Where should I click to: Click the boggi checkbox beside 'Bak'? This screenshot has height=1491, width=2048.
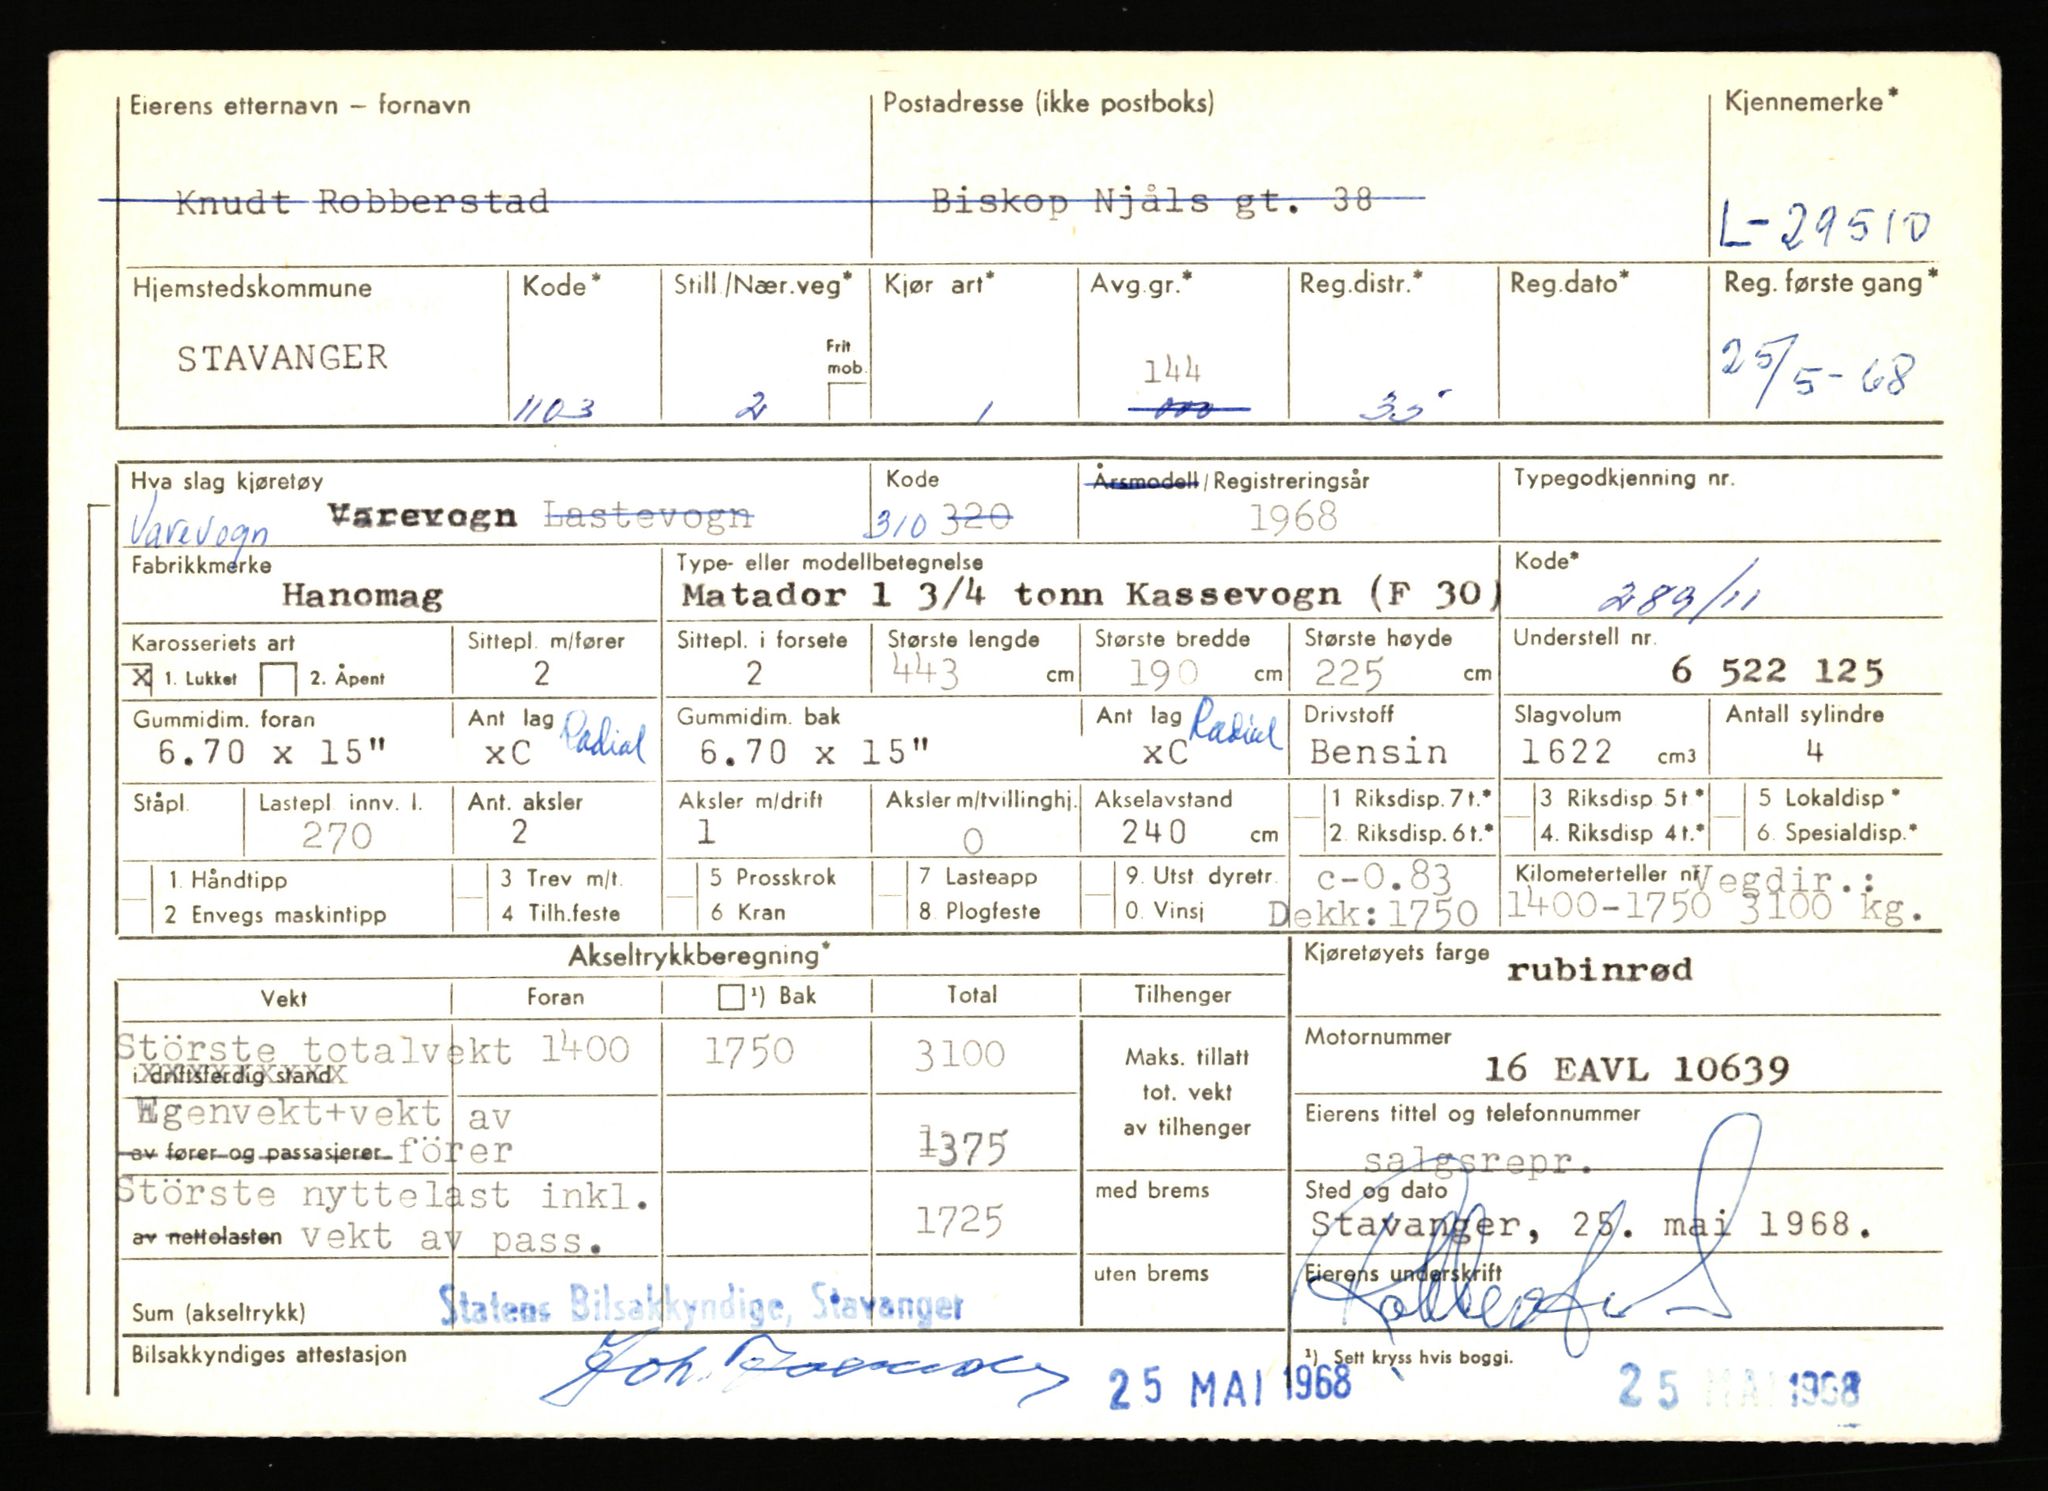click(x=731, y=997)
